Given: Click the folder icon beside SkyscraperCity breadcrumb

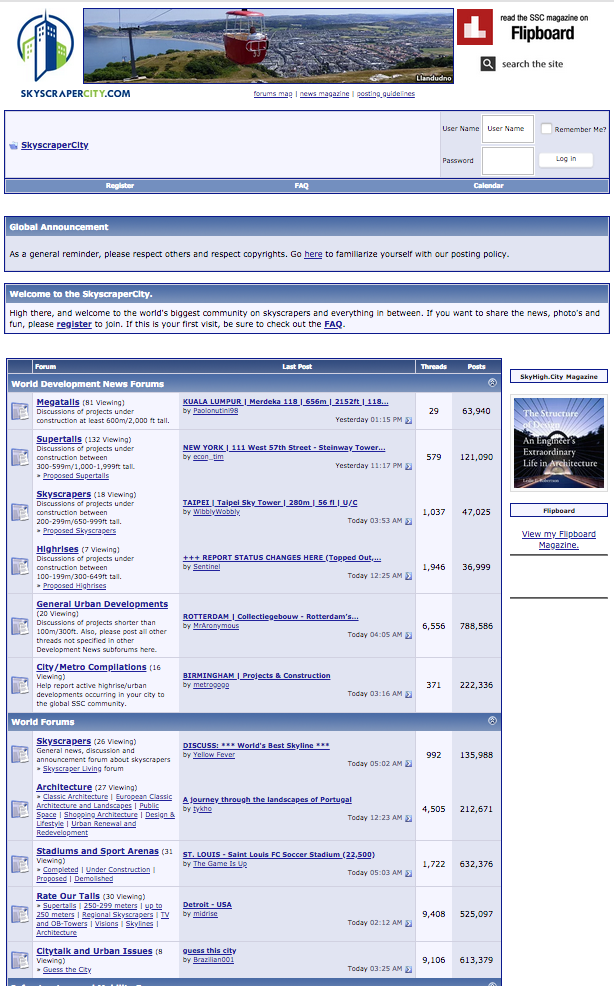Looking at the screenshot, I should 14,145.
